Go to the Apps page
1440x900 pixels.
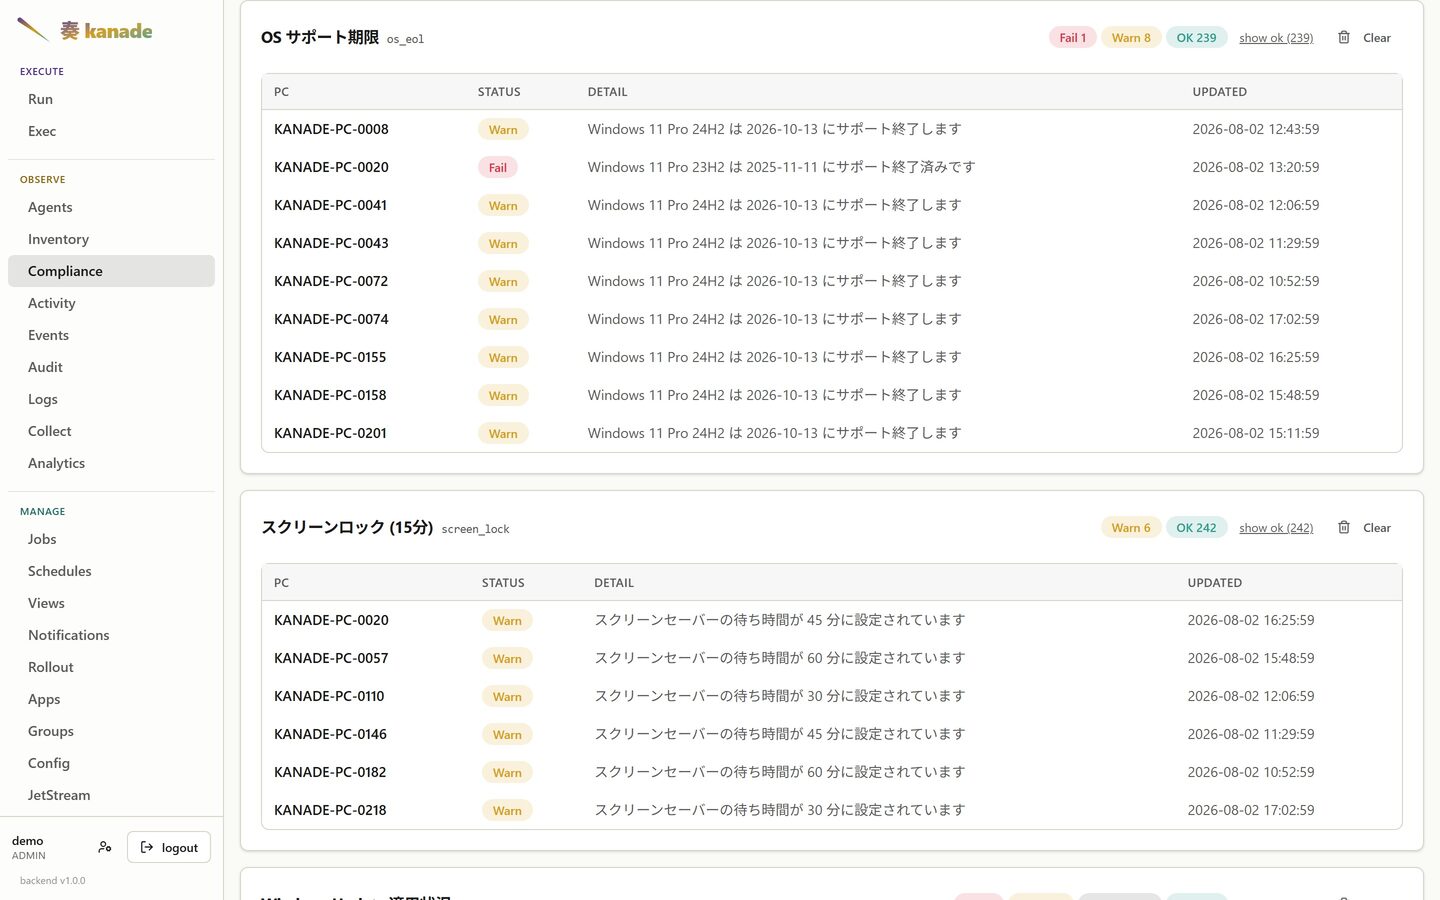tap(111, 699)
